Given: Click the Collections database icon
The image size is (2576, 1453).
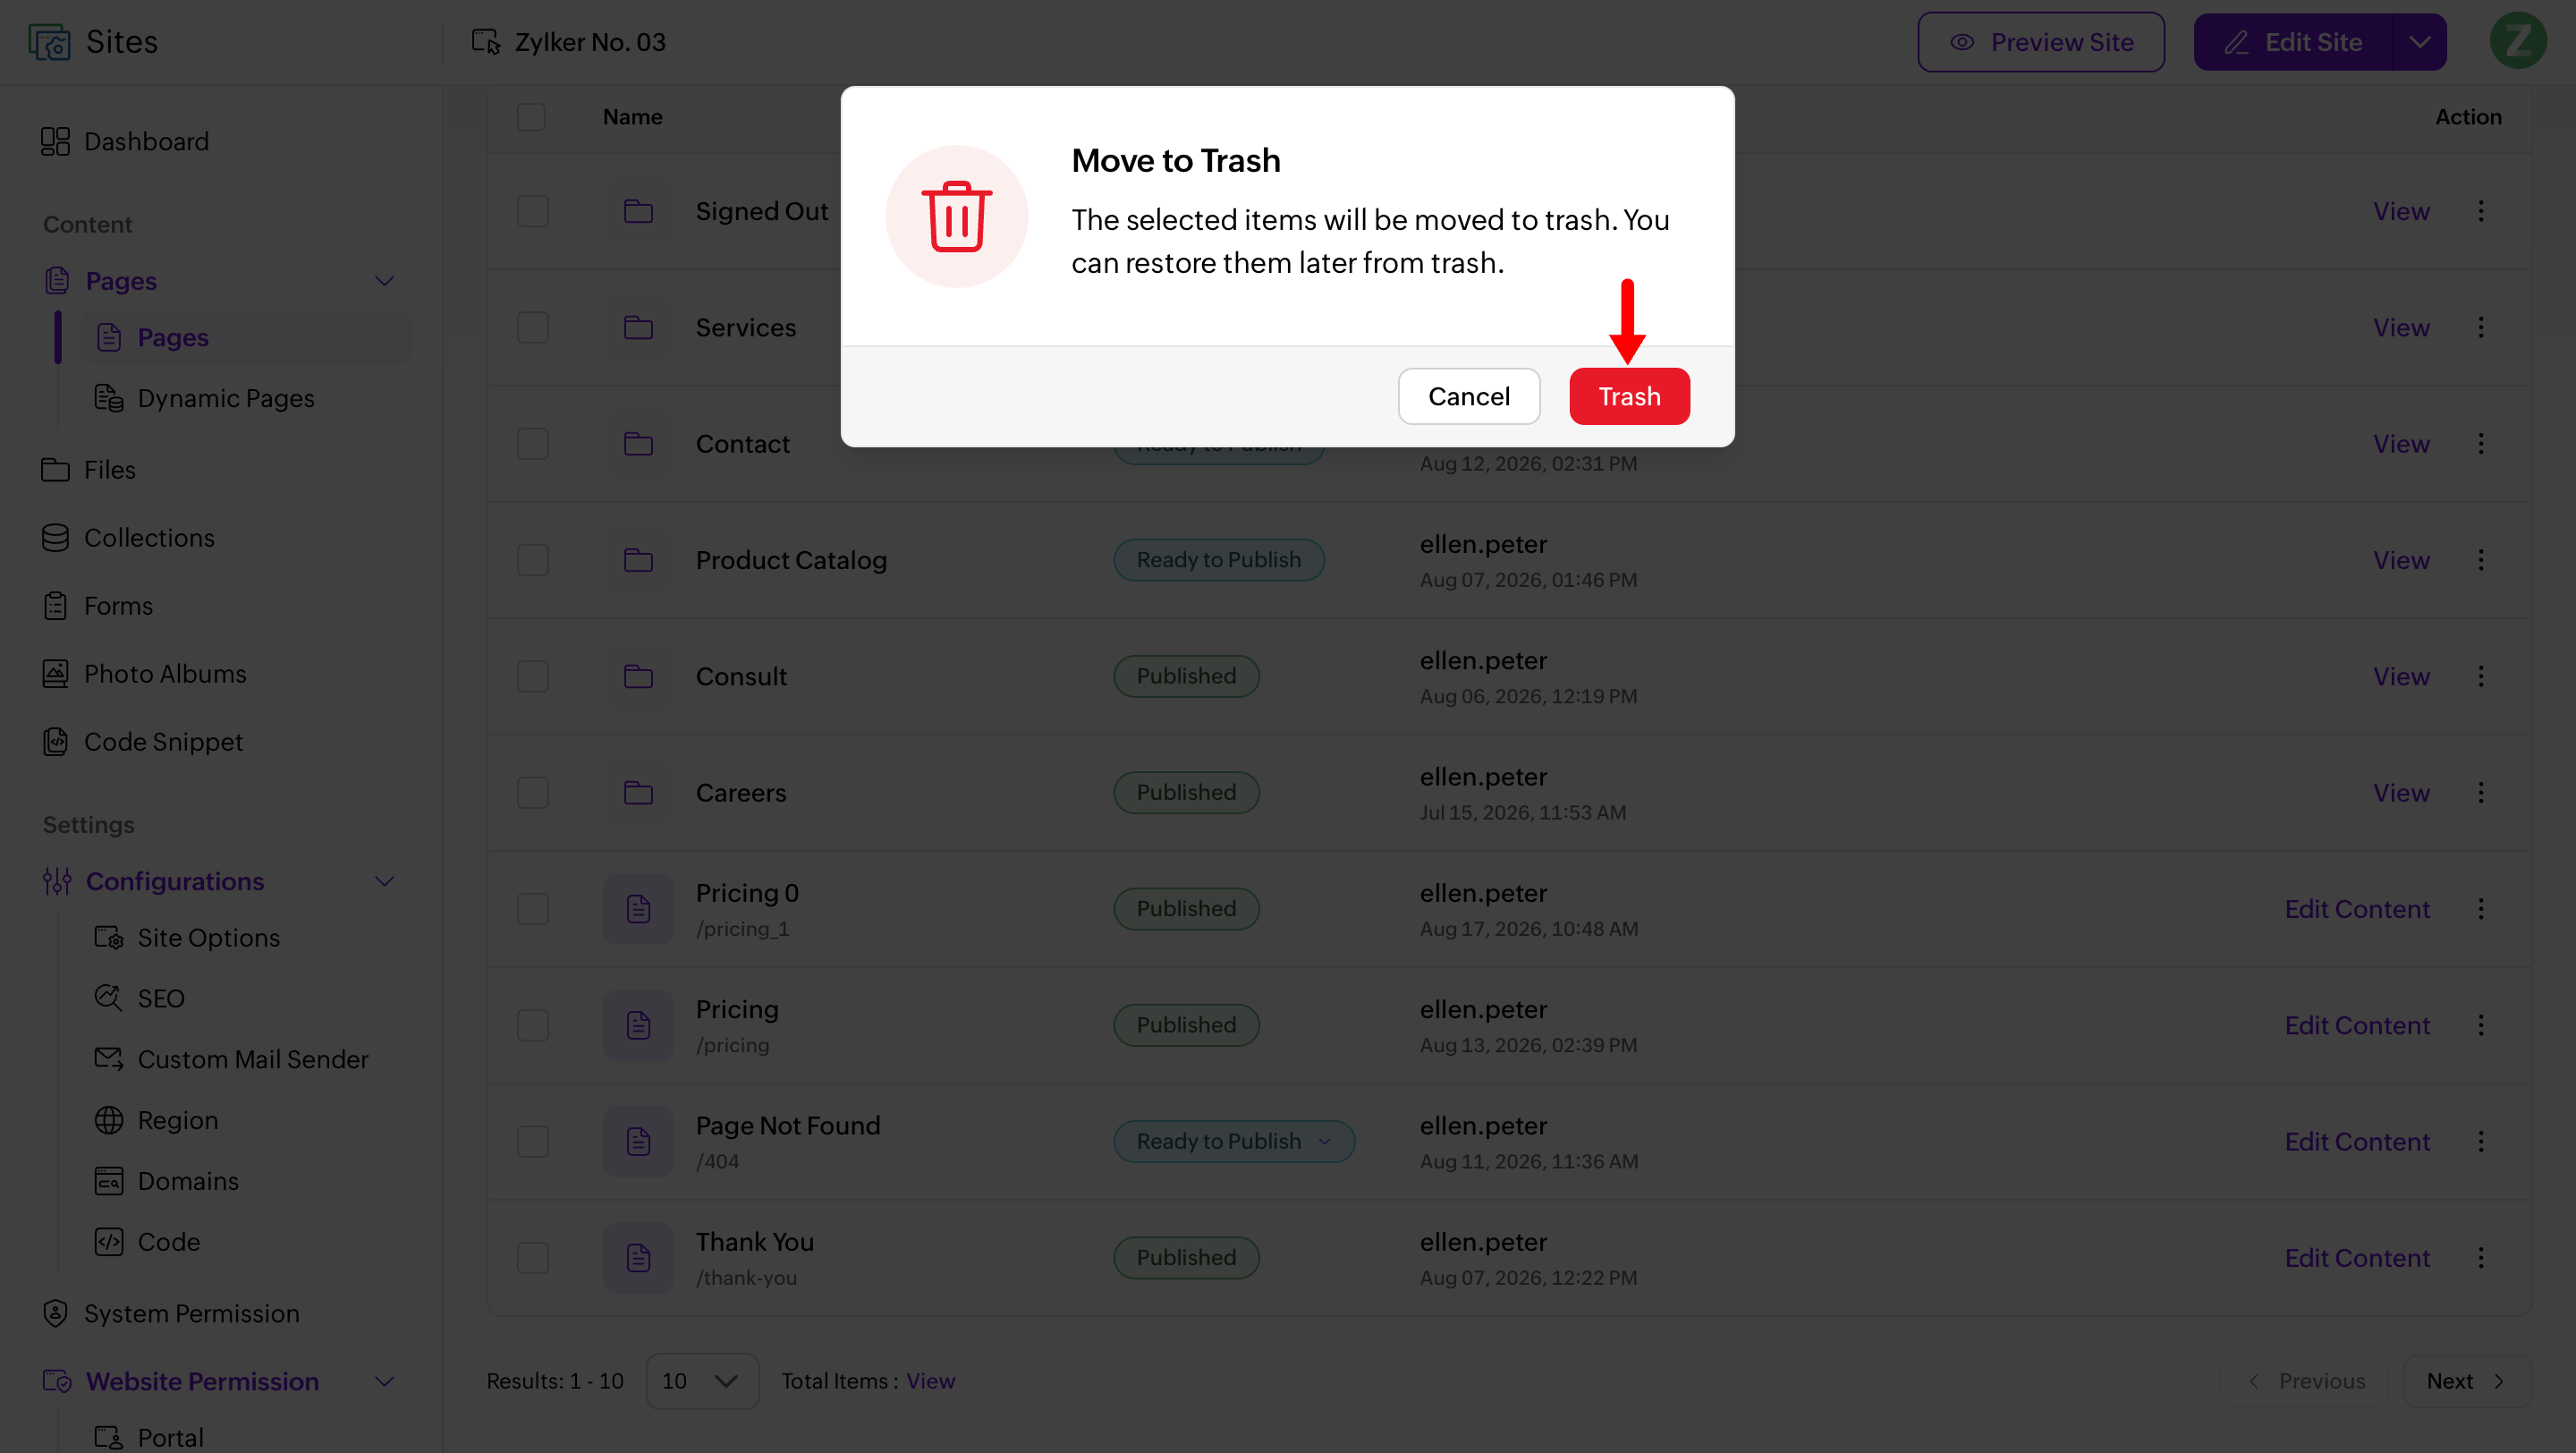Looking at the screenshot, I should [55, 538].
